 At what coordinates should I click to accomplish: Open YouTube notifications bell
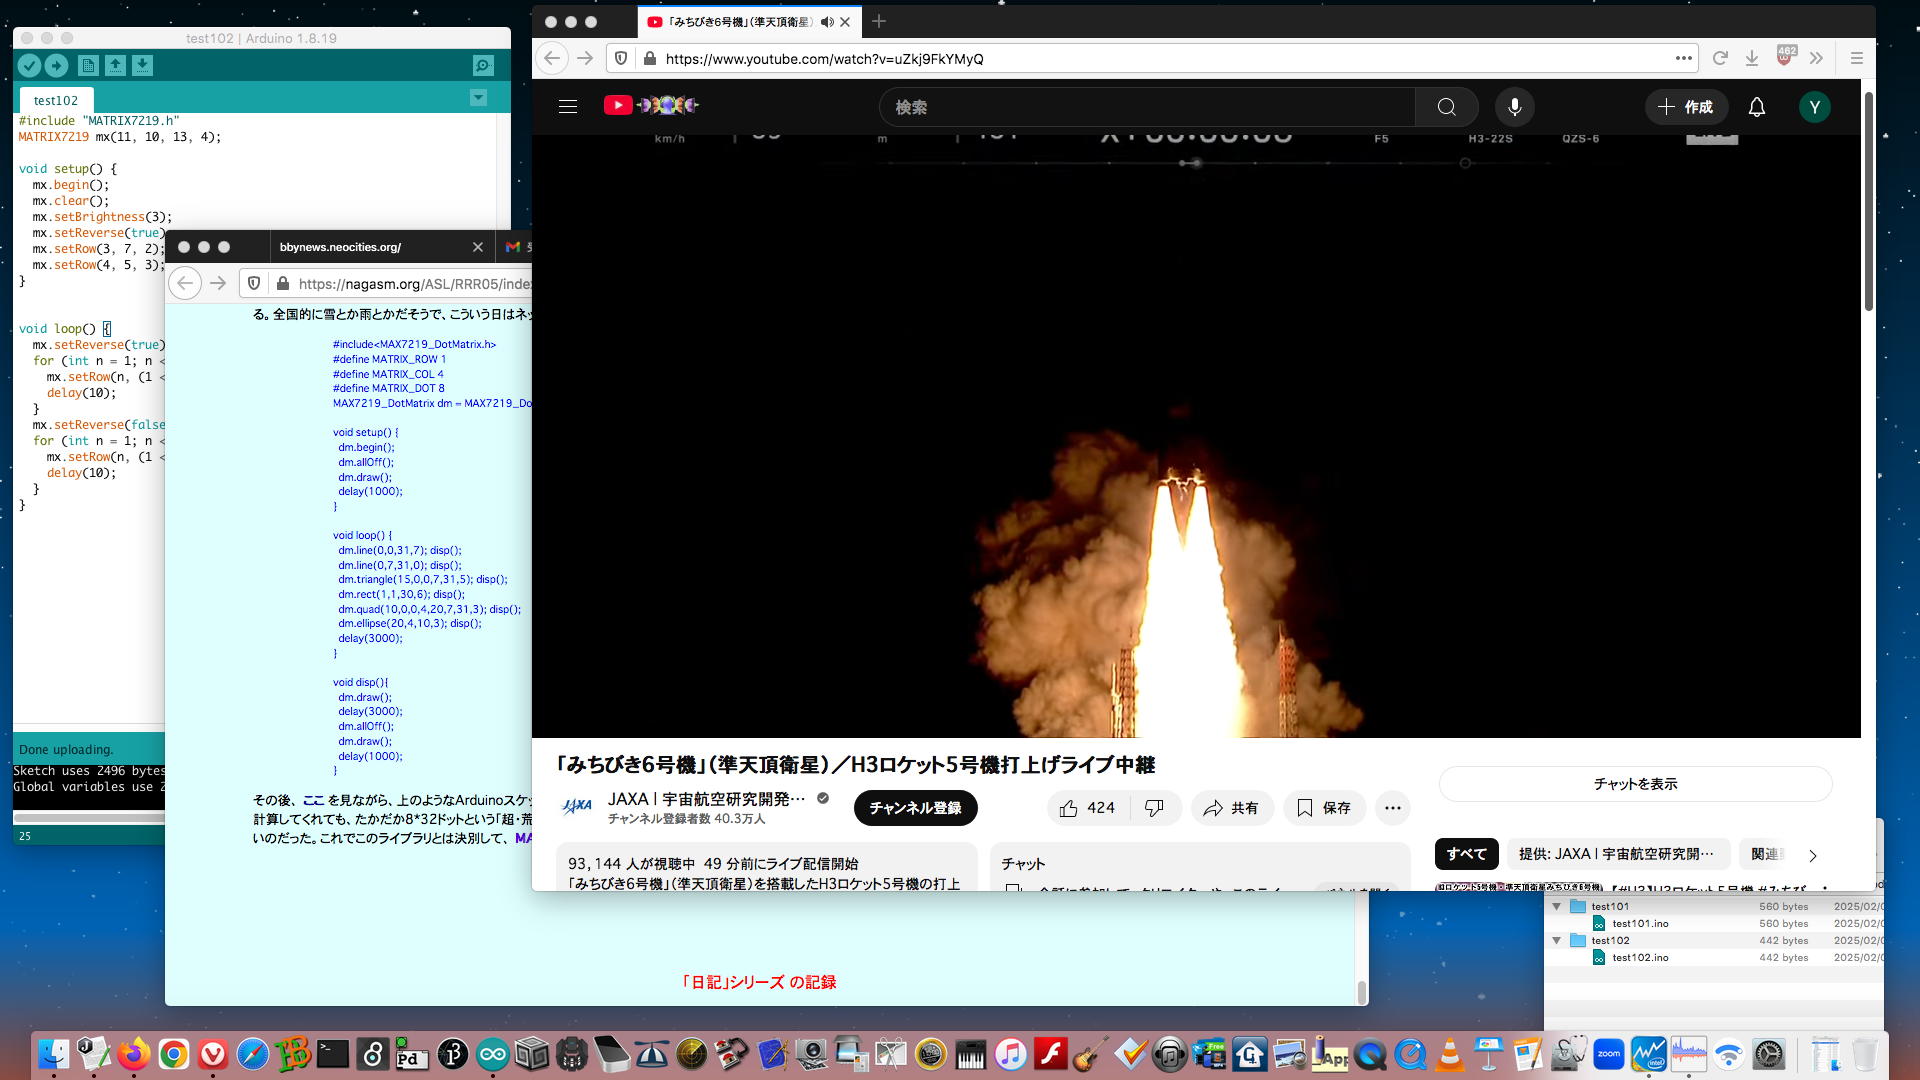point(1756,107)
